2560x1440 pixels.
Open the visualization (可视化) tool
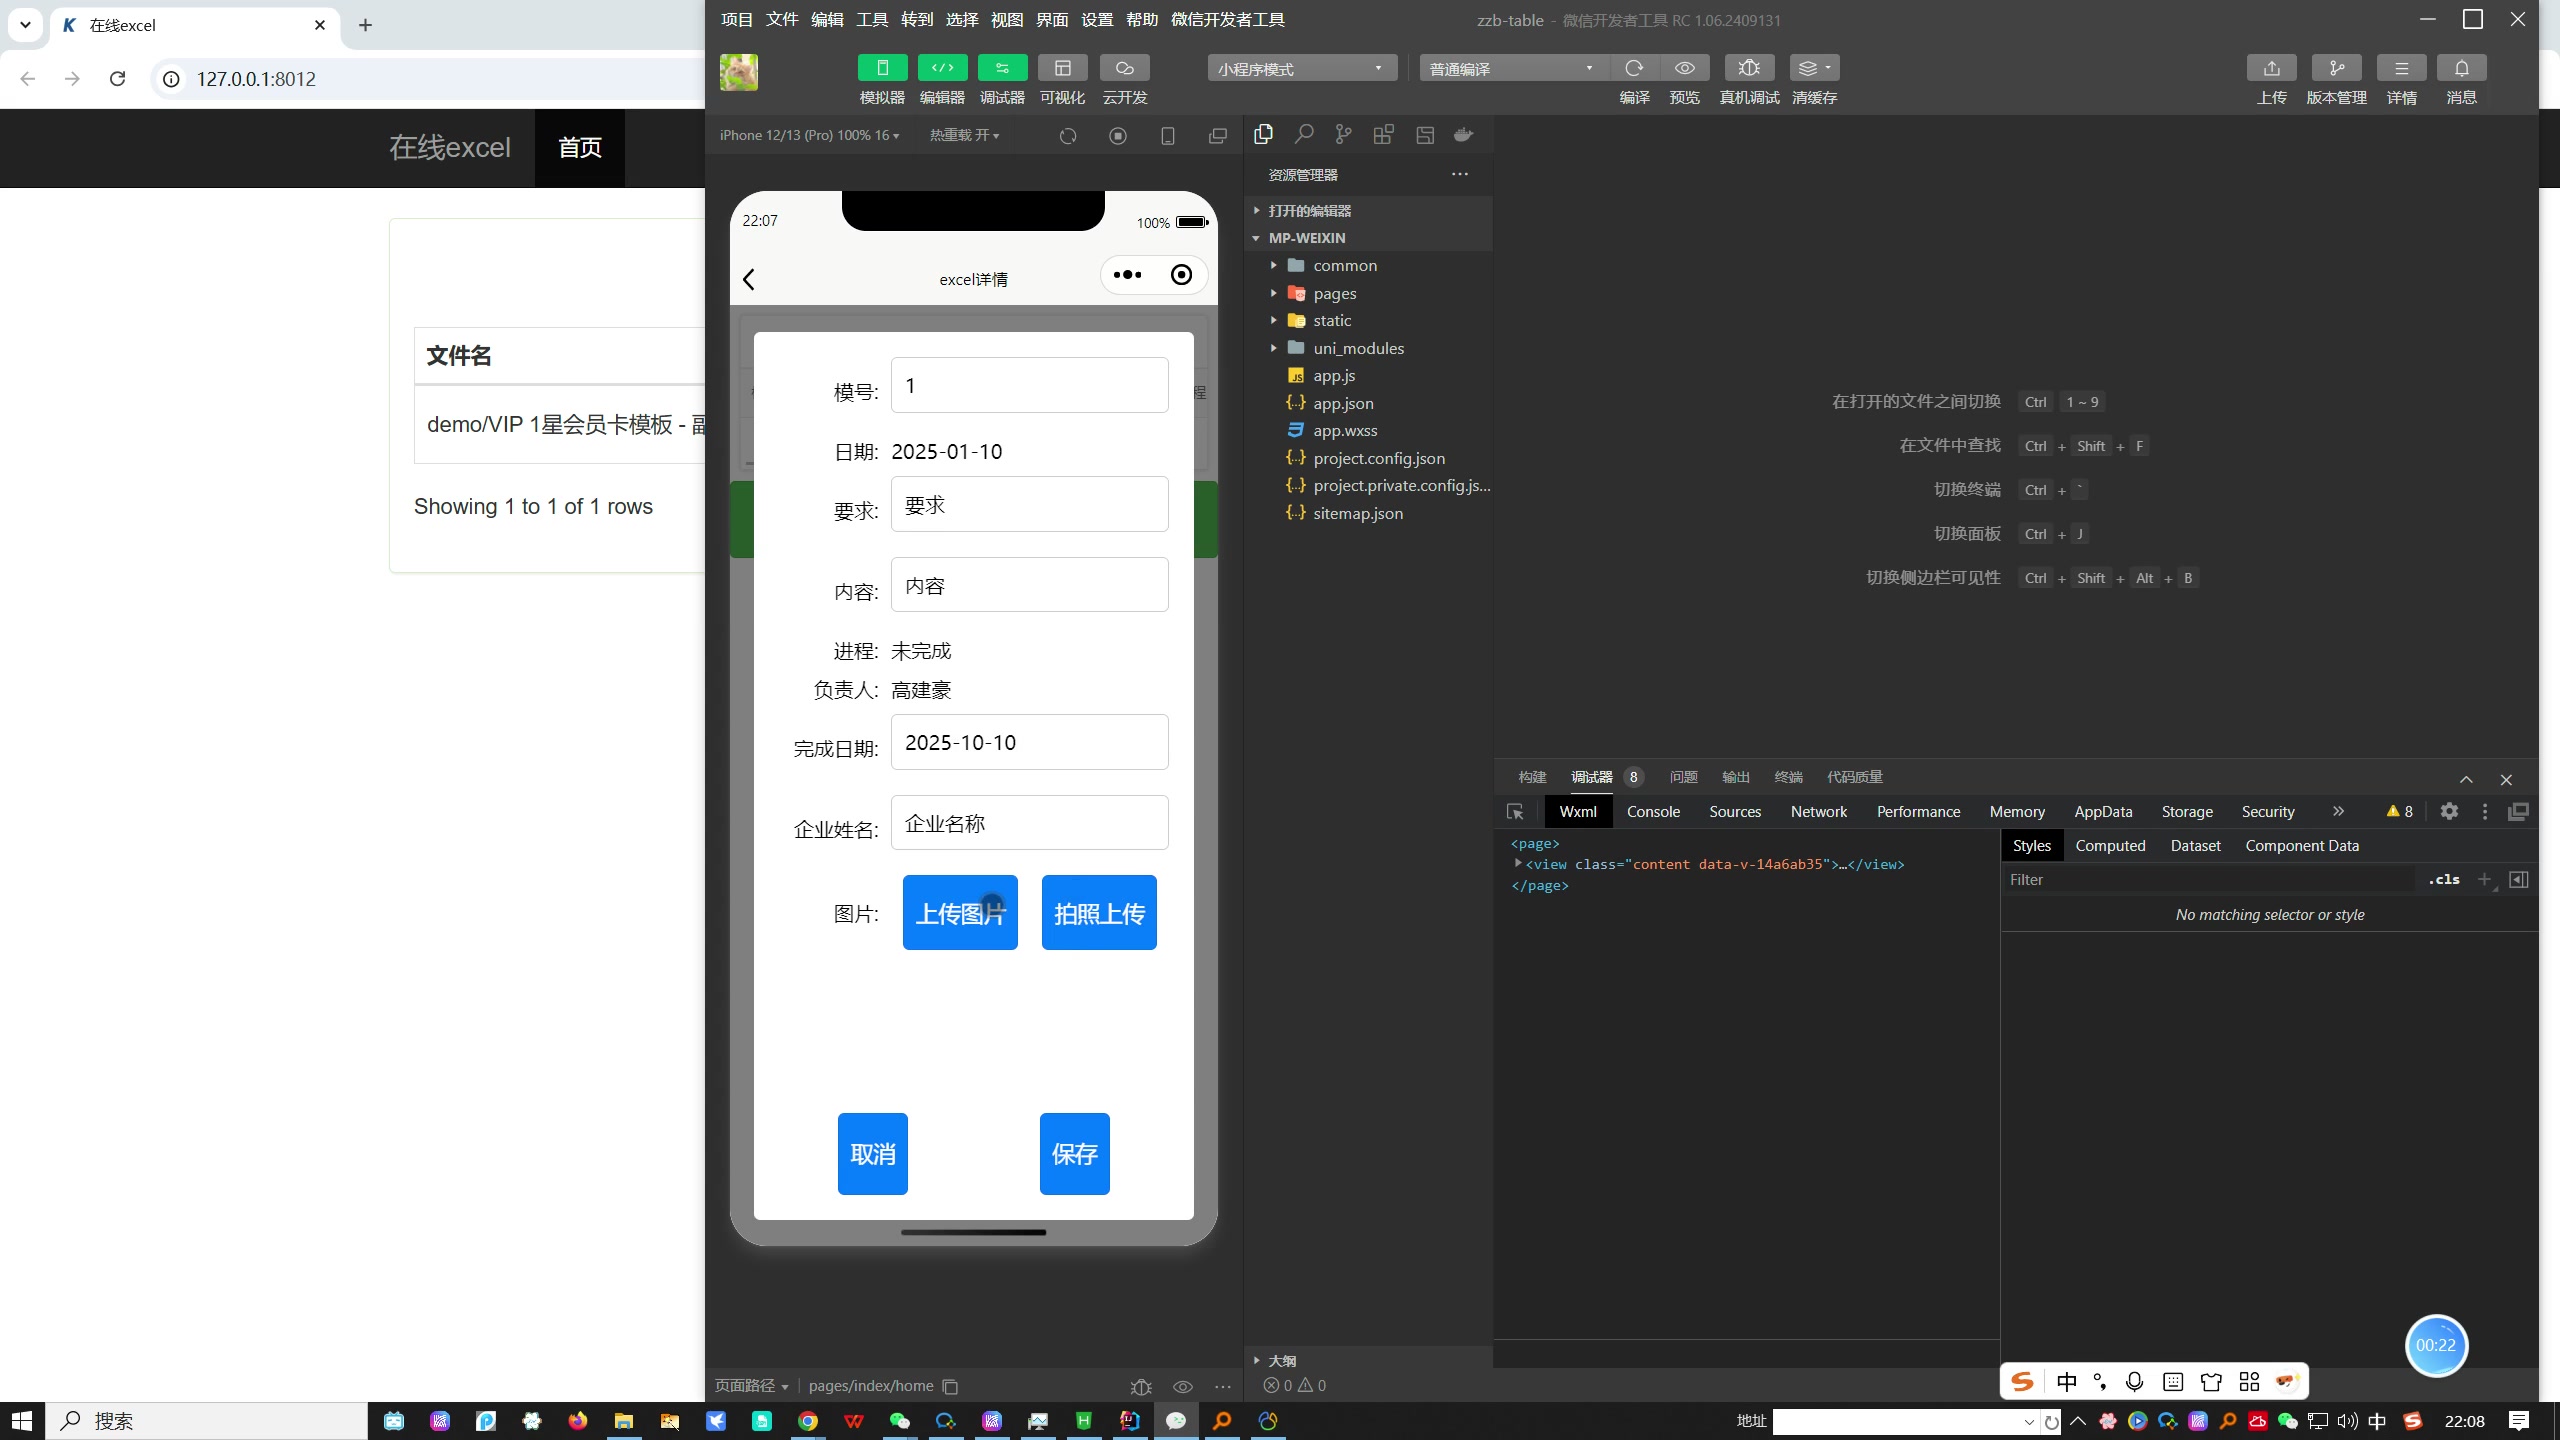1062,68
